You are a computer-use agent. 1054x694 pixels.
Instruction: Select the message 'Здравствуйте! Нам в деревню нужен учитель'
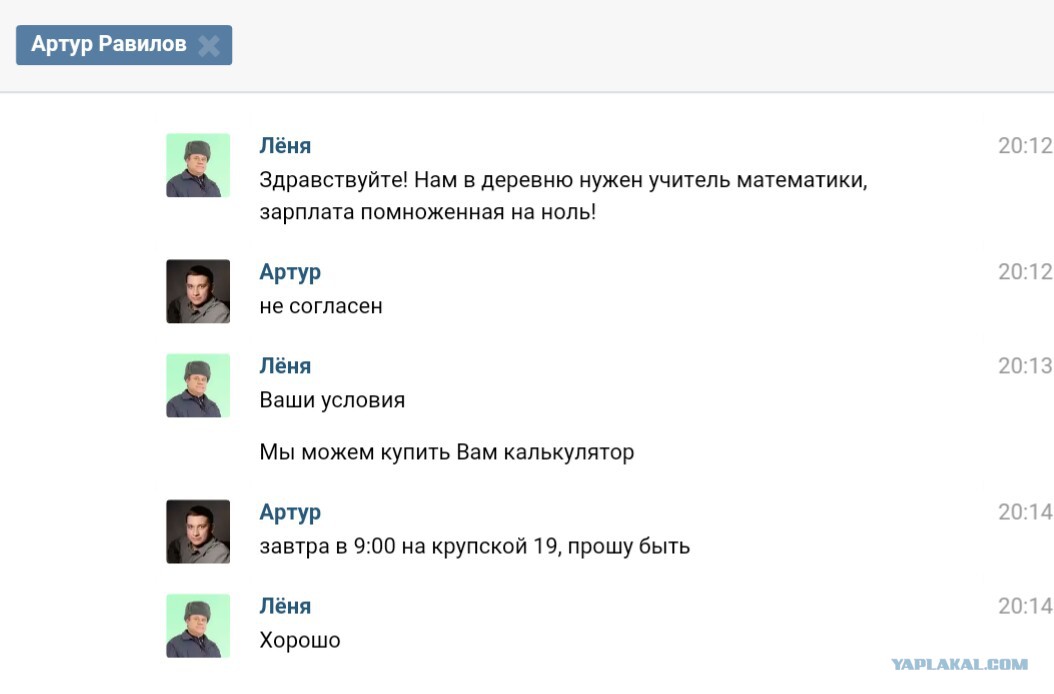563,196
